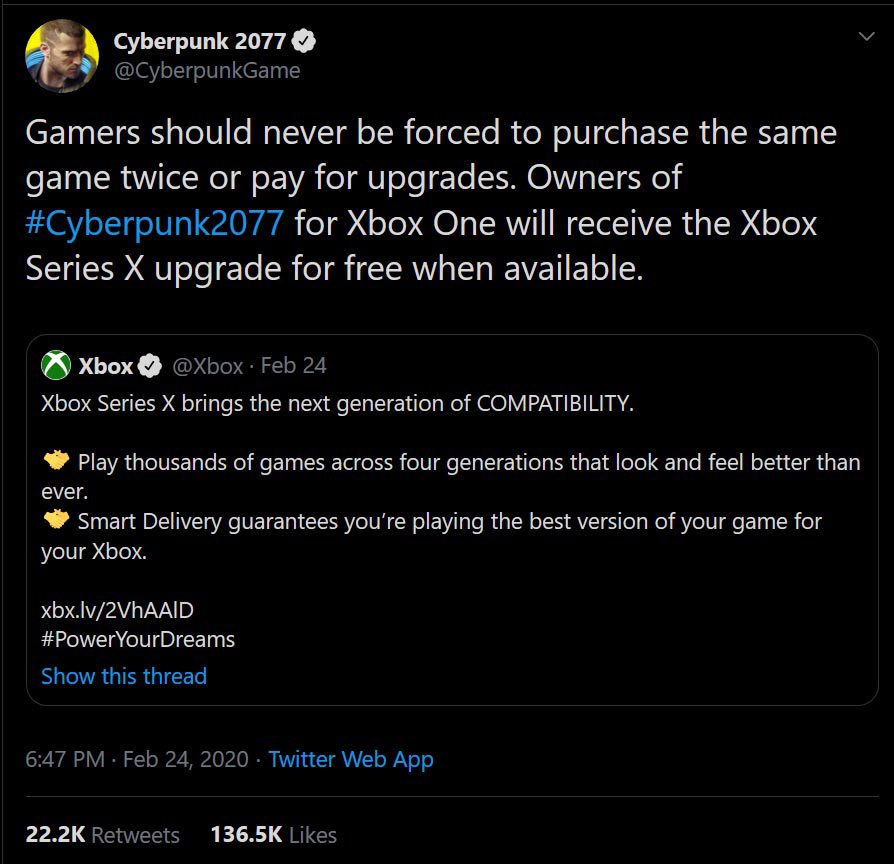Click the 6:47 PM Feb 24, 2020 timestamp
The width and height of the screenshot is (894, 864).
click(137, 759)
